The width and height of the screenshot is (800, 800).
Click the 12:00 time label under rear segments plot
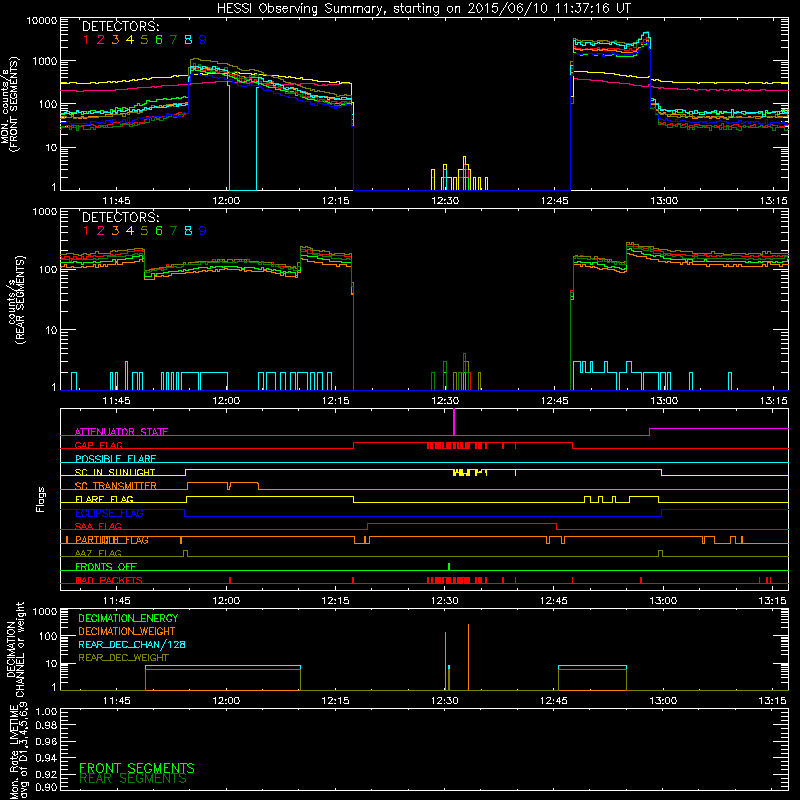(x=226, y=401)
